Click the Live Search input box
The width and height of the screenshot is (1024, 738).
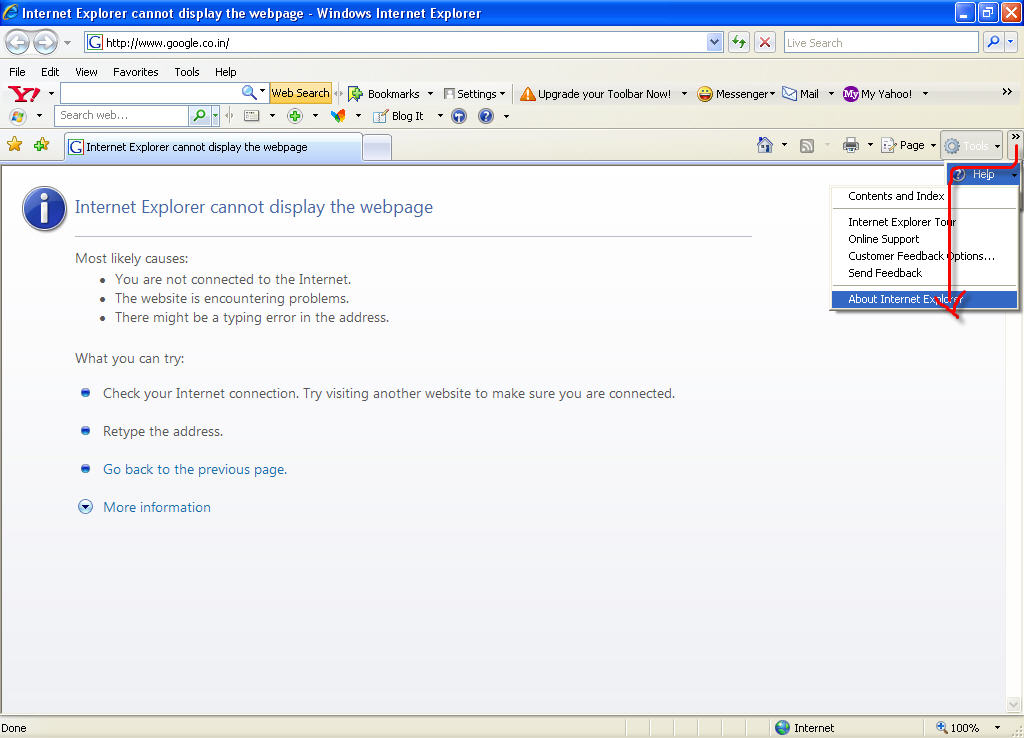[881, 42]
